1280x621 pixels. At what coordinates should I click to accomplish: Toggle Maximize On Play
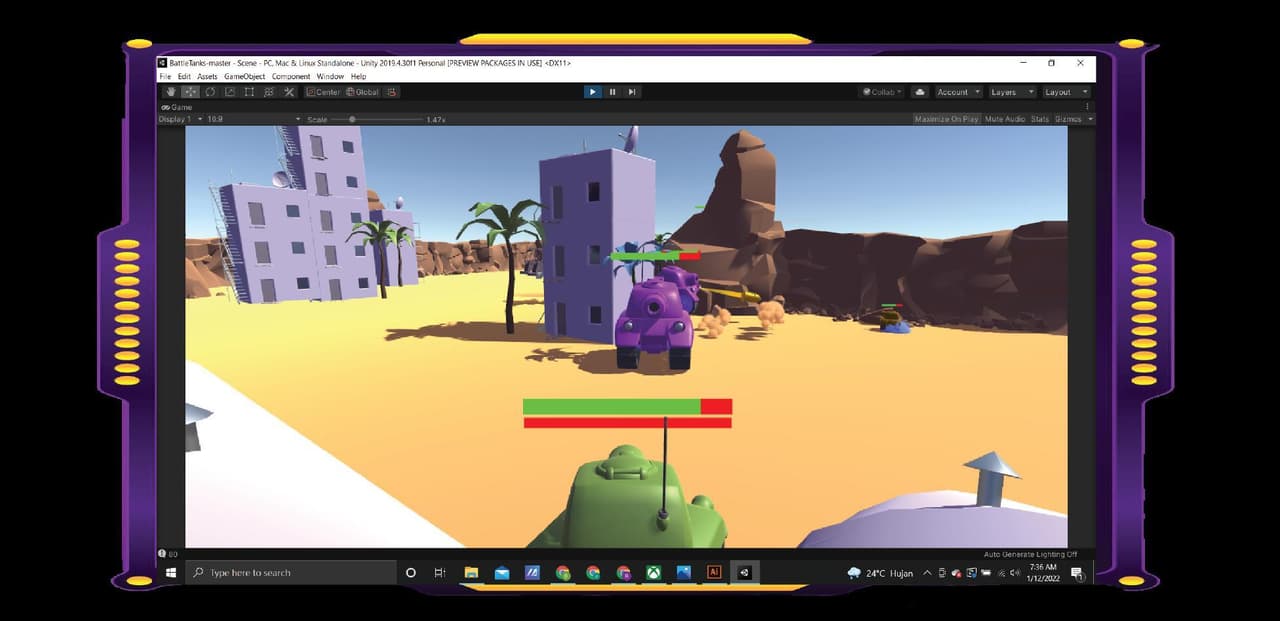[947, 119]
